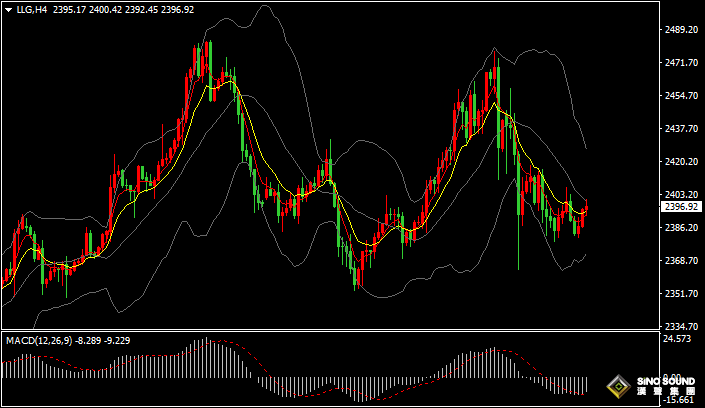Click the 2334.70 price axis label
Image resolution: width=705 pixels, height=408 pixels.
click(x=680, y=327)
